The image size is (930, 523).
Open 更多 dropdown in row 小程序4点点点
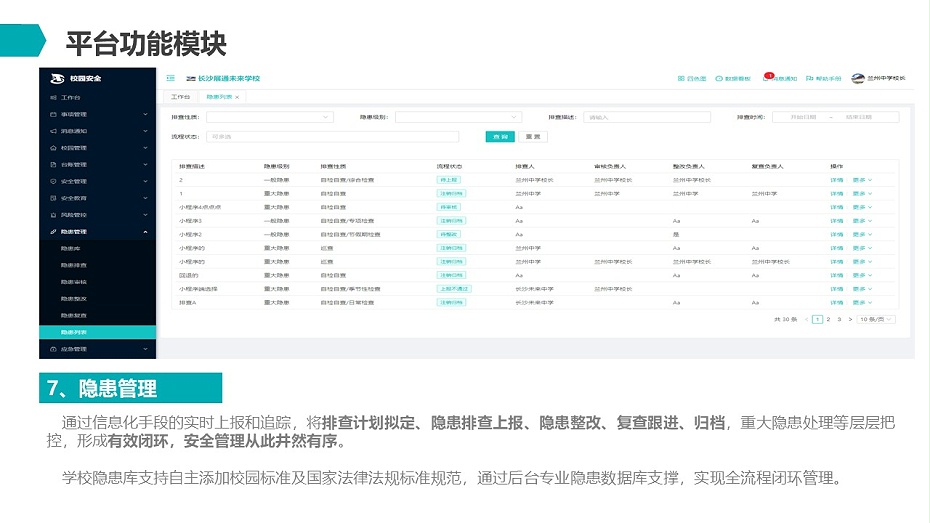click(x=862, y=208)
